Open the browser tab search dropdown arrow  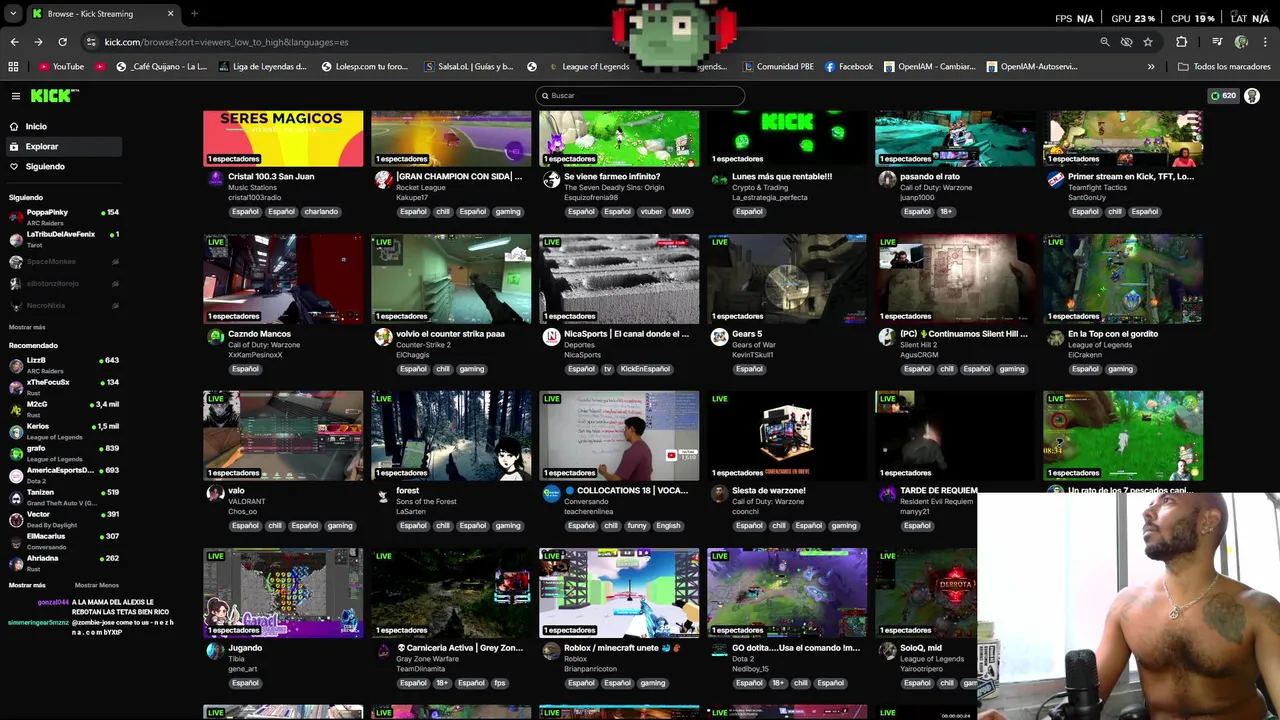[x=13, y=14]
